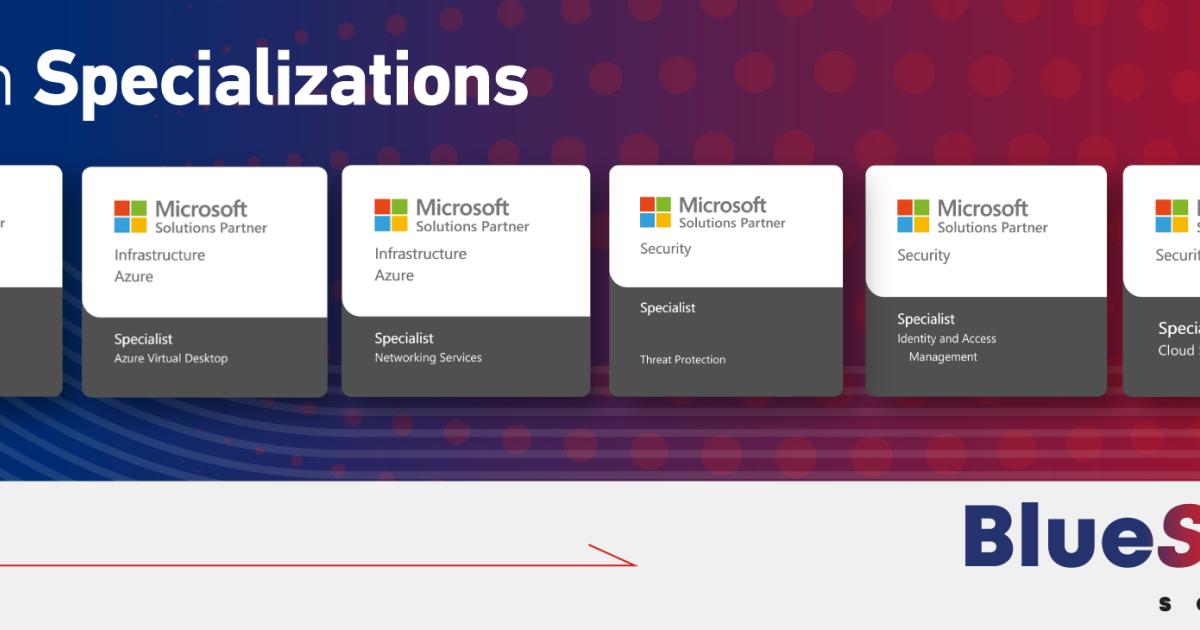Select the Azure Virtual Desktop label

click(171, 359)
